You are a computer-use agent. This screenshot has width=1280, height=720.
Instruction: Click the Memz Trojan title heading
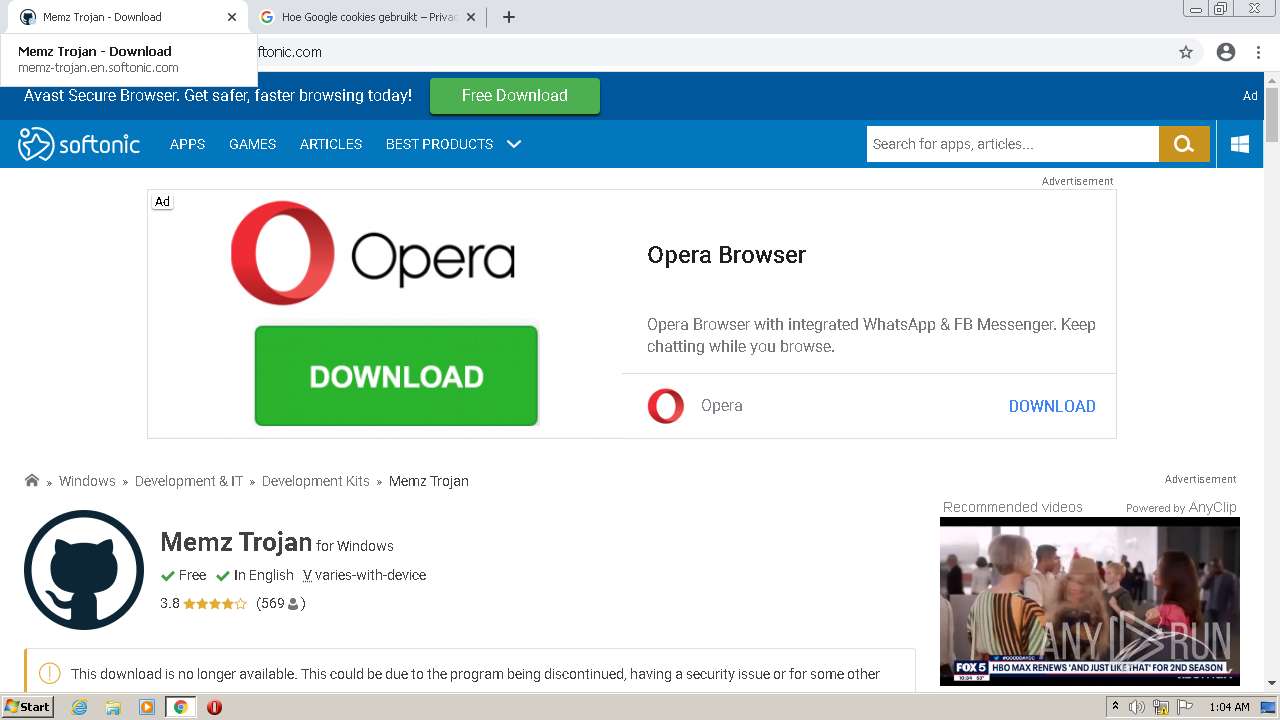(236, 542)
